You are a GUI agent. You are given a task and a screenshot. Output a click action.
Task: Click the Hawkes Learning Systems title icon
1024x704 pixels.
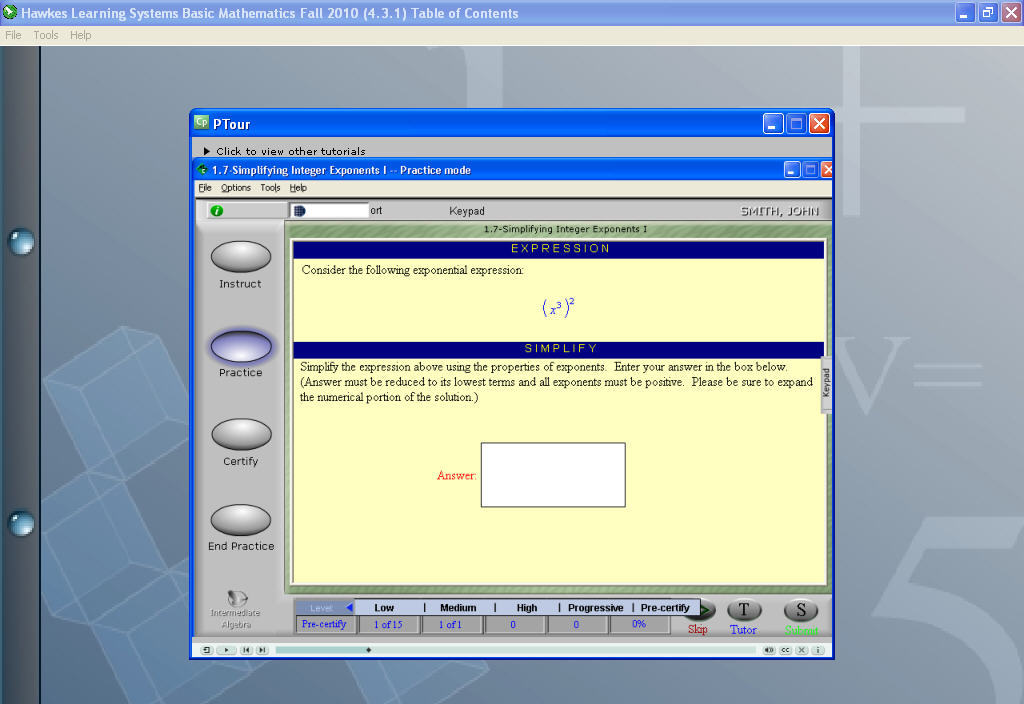coord(10,12)
